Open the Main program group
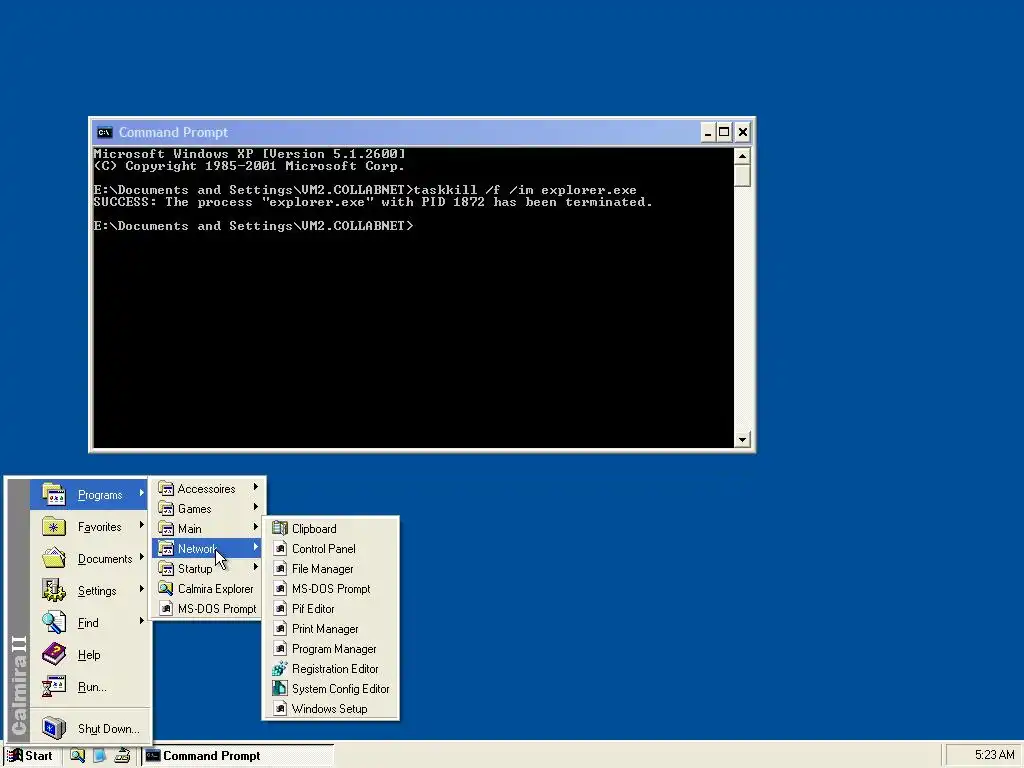This screenshot has width=1024, height=768. point(208,529)
